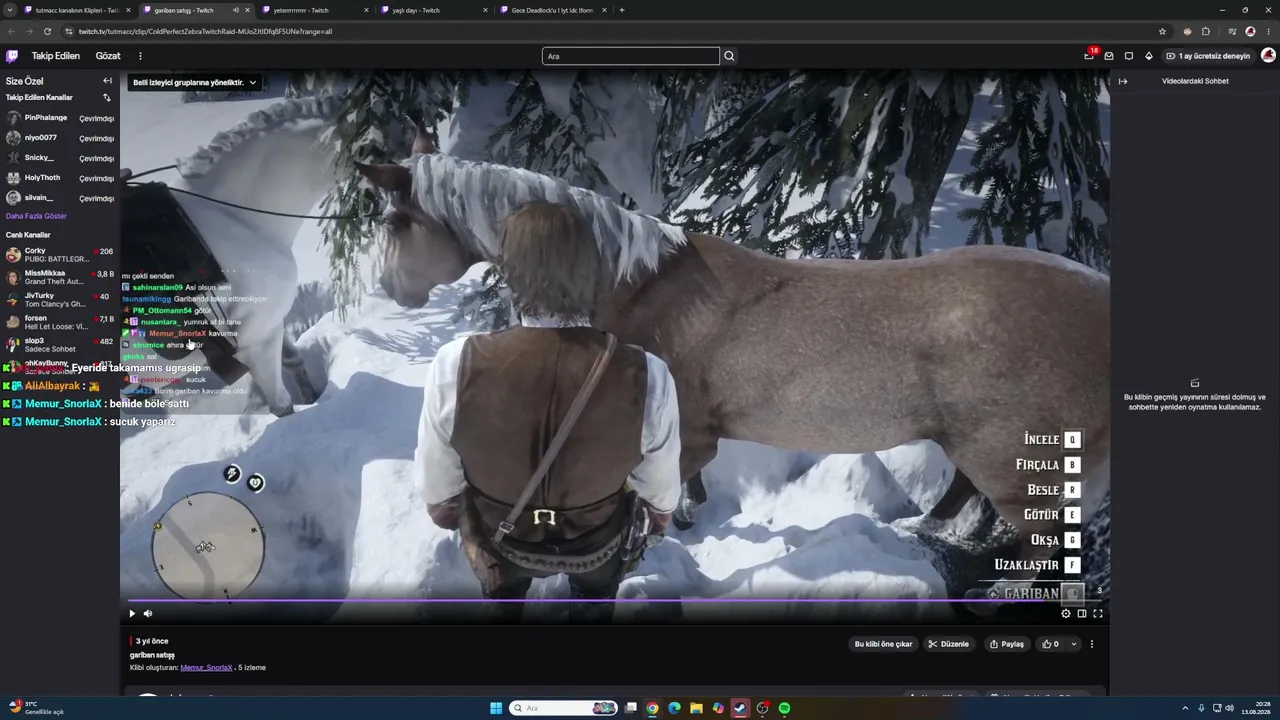Like the clip with thumbs up
This screenshot has height=720, width=1280.
click(1051, 644)
